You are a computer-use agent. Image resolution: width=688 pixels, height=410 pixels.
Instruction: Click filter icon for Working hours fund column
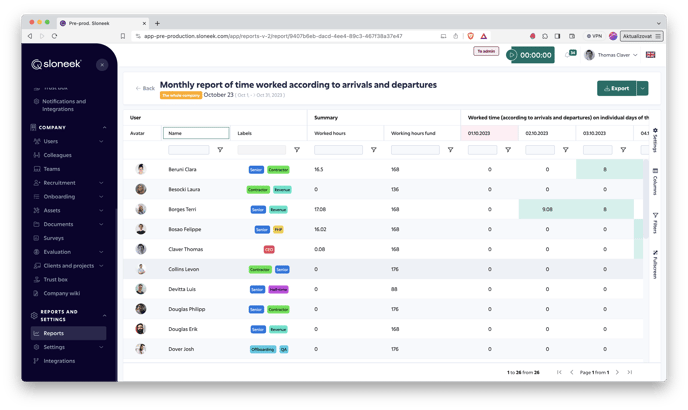tap(451, 150)
